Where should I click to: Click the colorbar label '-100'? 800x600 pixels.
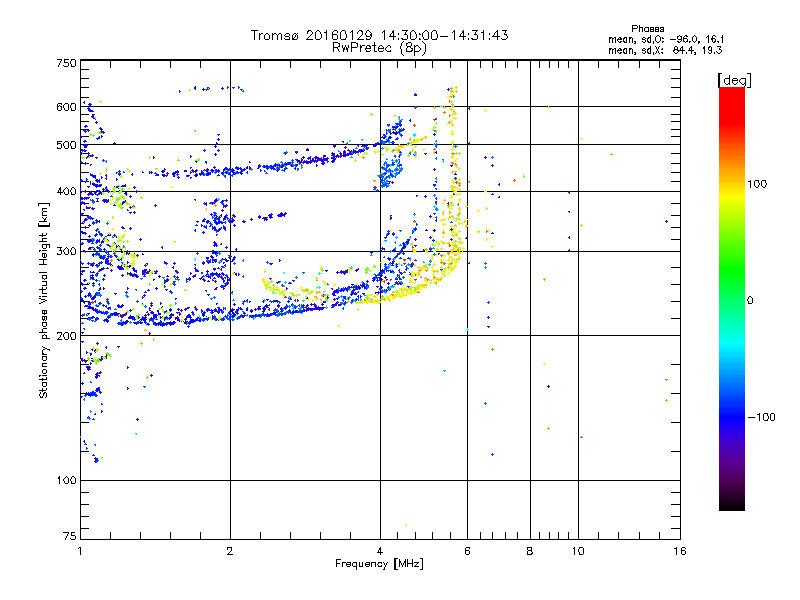tap(761, 417)
